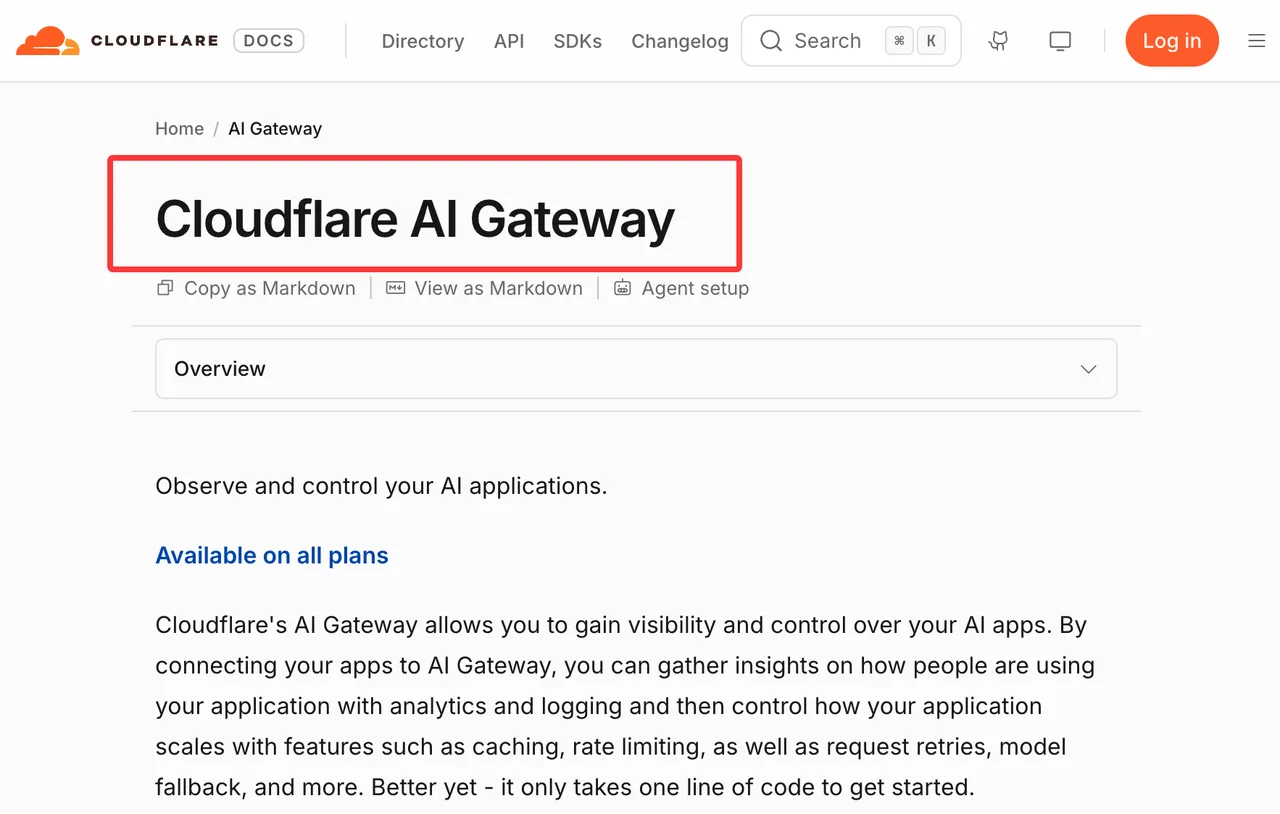
Task: Open the hamburger menu icon
Action: [x=1257, y=41]
